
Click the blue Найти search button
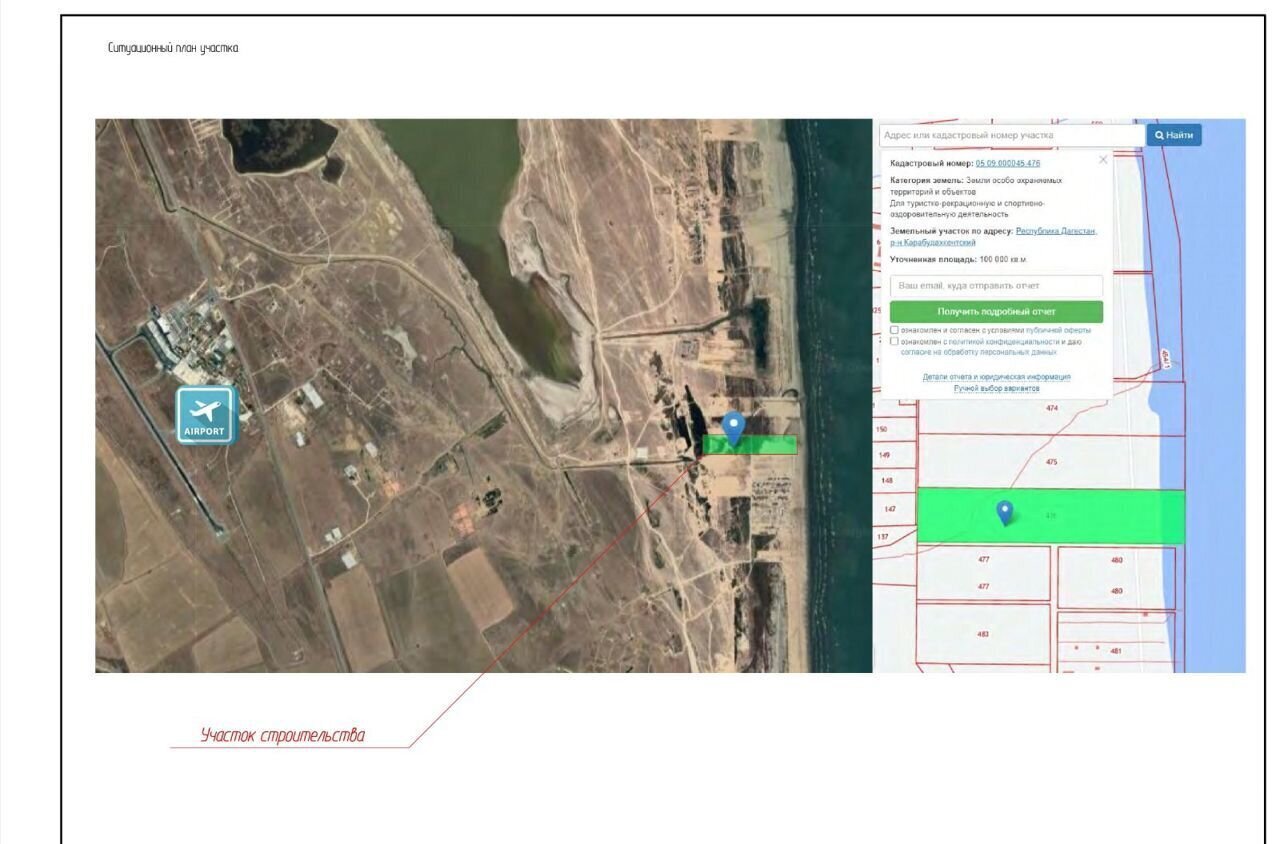coord(1174,135)
